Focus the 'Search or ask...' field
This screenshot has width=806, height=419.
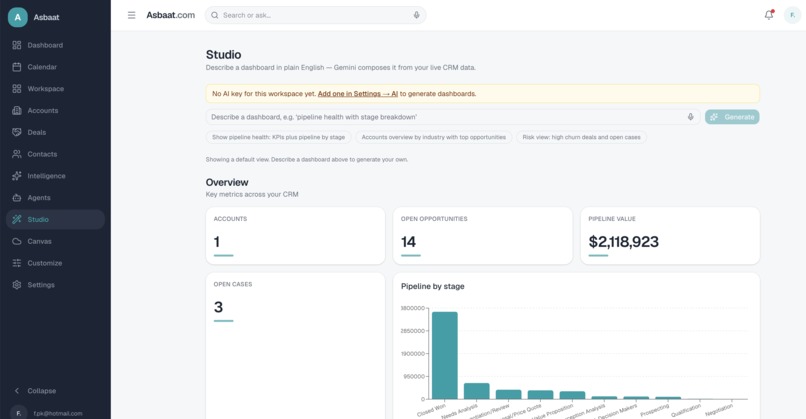pyautogui.click(x=316, y=15)
